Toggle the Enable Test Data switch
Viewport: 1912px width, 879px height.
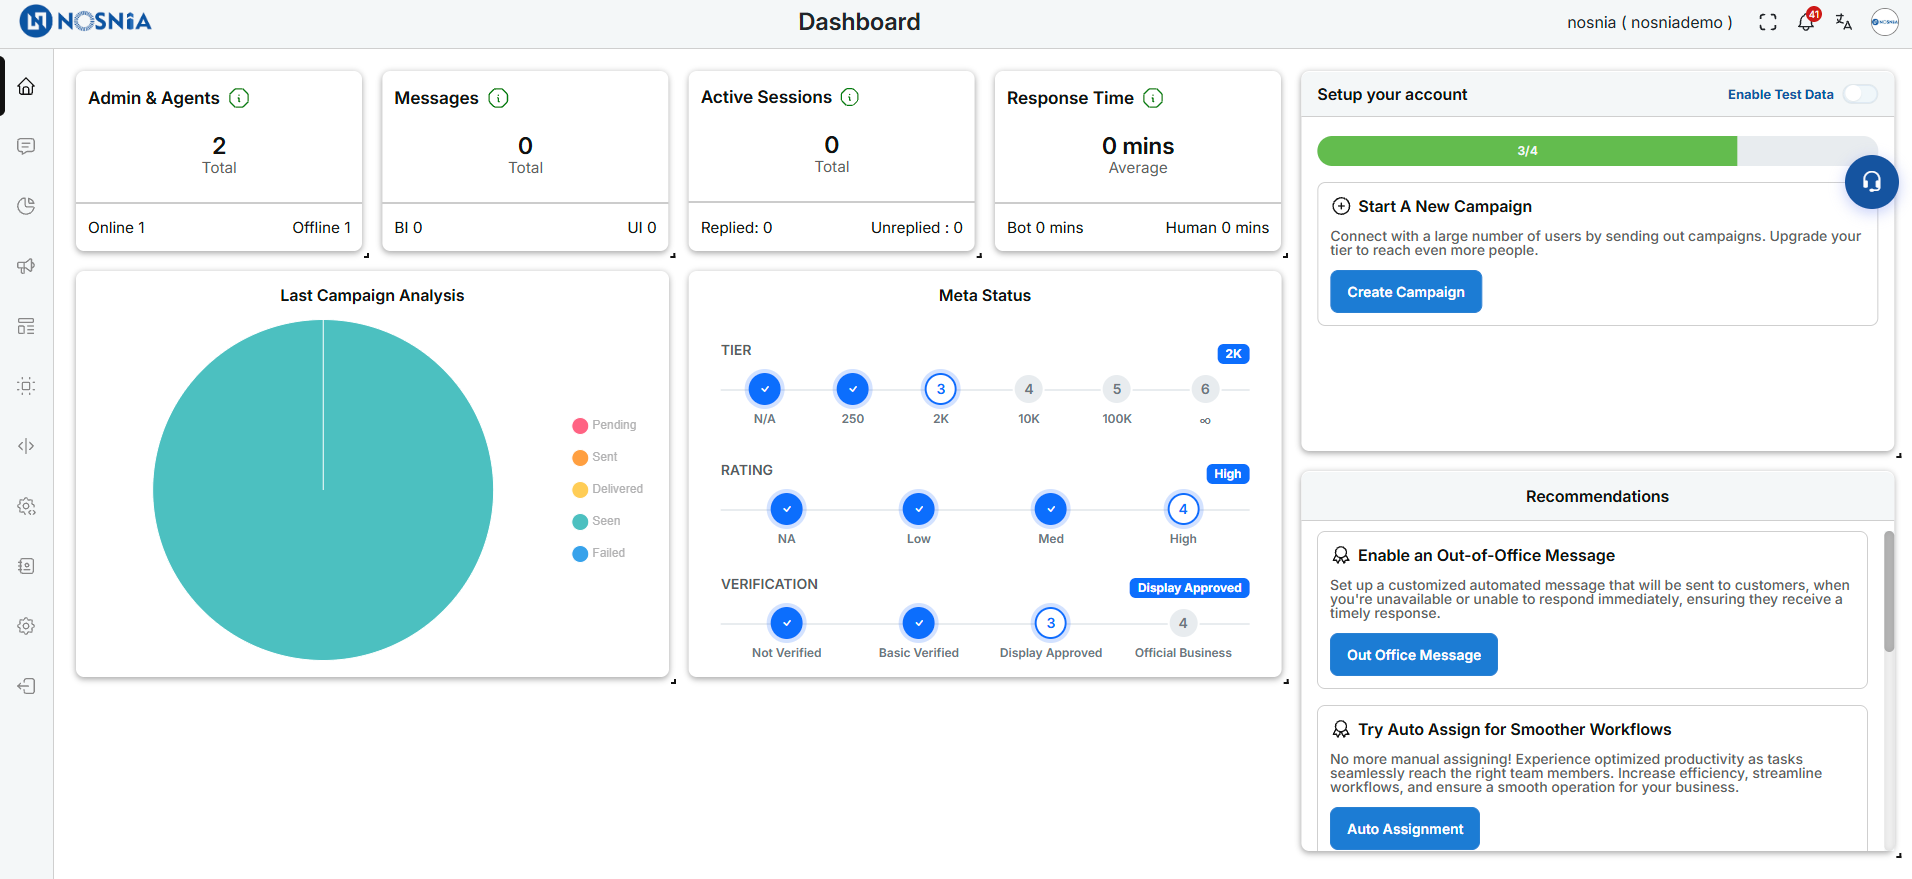(1860, 94)
